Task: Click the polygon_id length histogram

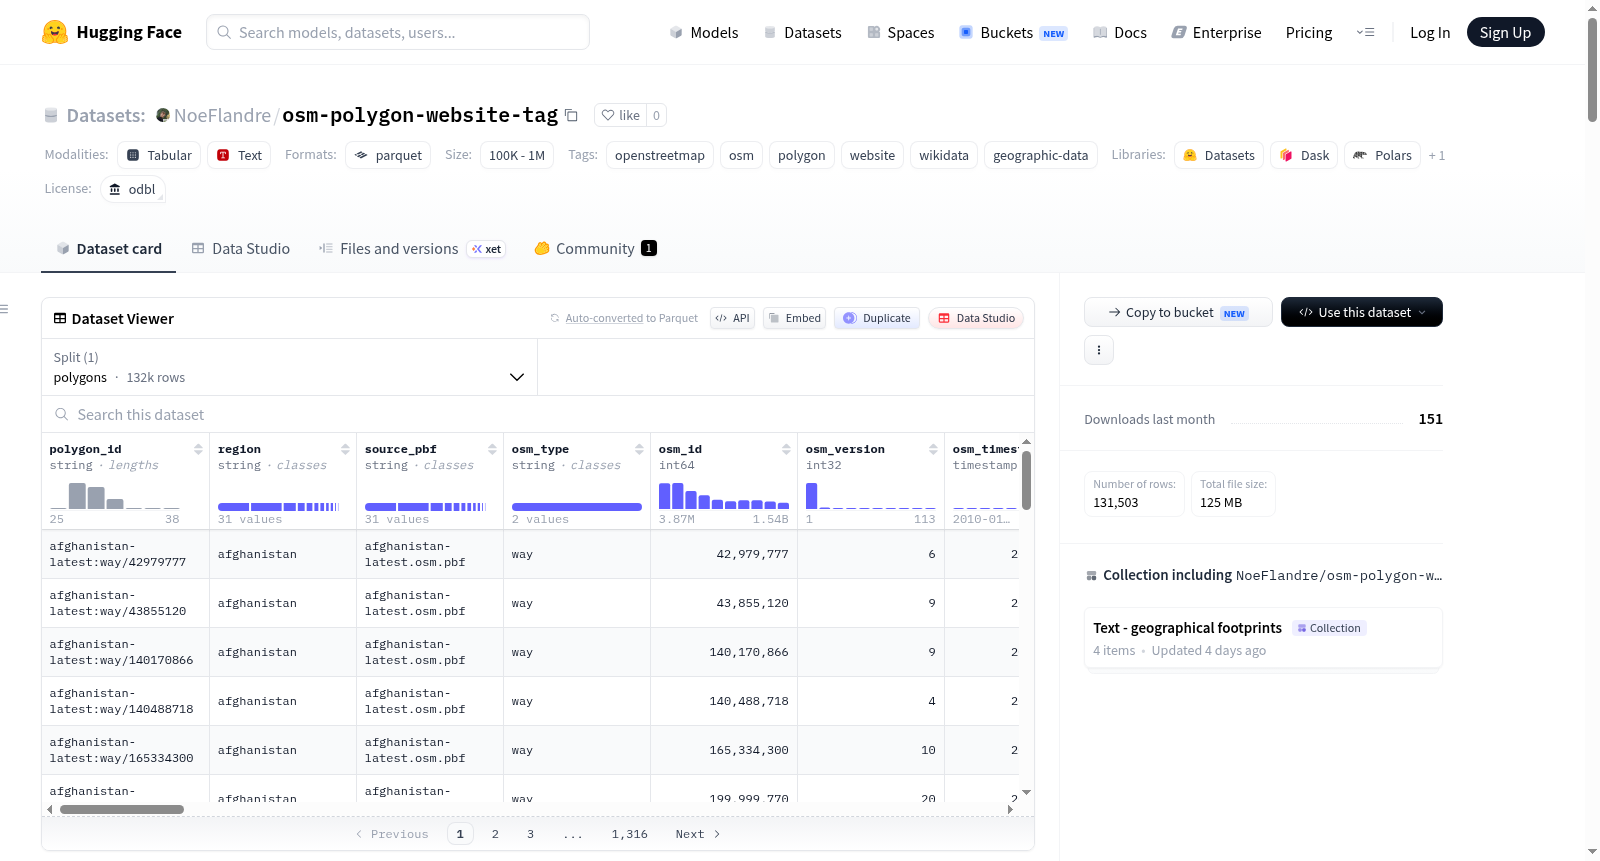Action: [x=115, y=494]
